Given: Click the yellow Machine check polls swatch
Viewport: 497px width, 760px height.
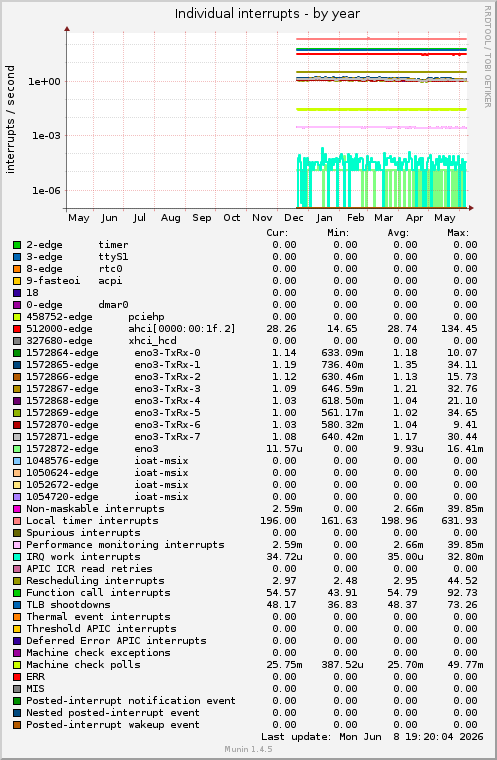Looking at the screenshot, I should pos(17,665).
